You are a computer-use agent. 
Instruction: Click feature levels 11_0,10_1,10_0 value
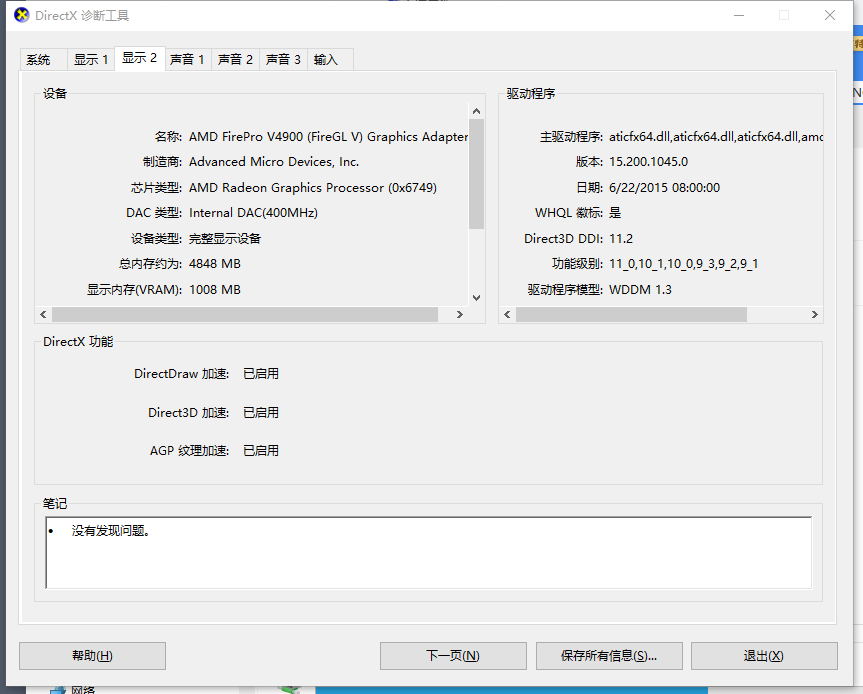coord(684,264)
